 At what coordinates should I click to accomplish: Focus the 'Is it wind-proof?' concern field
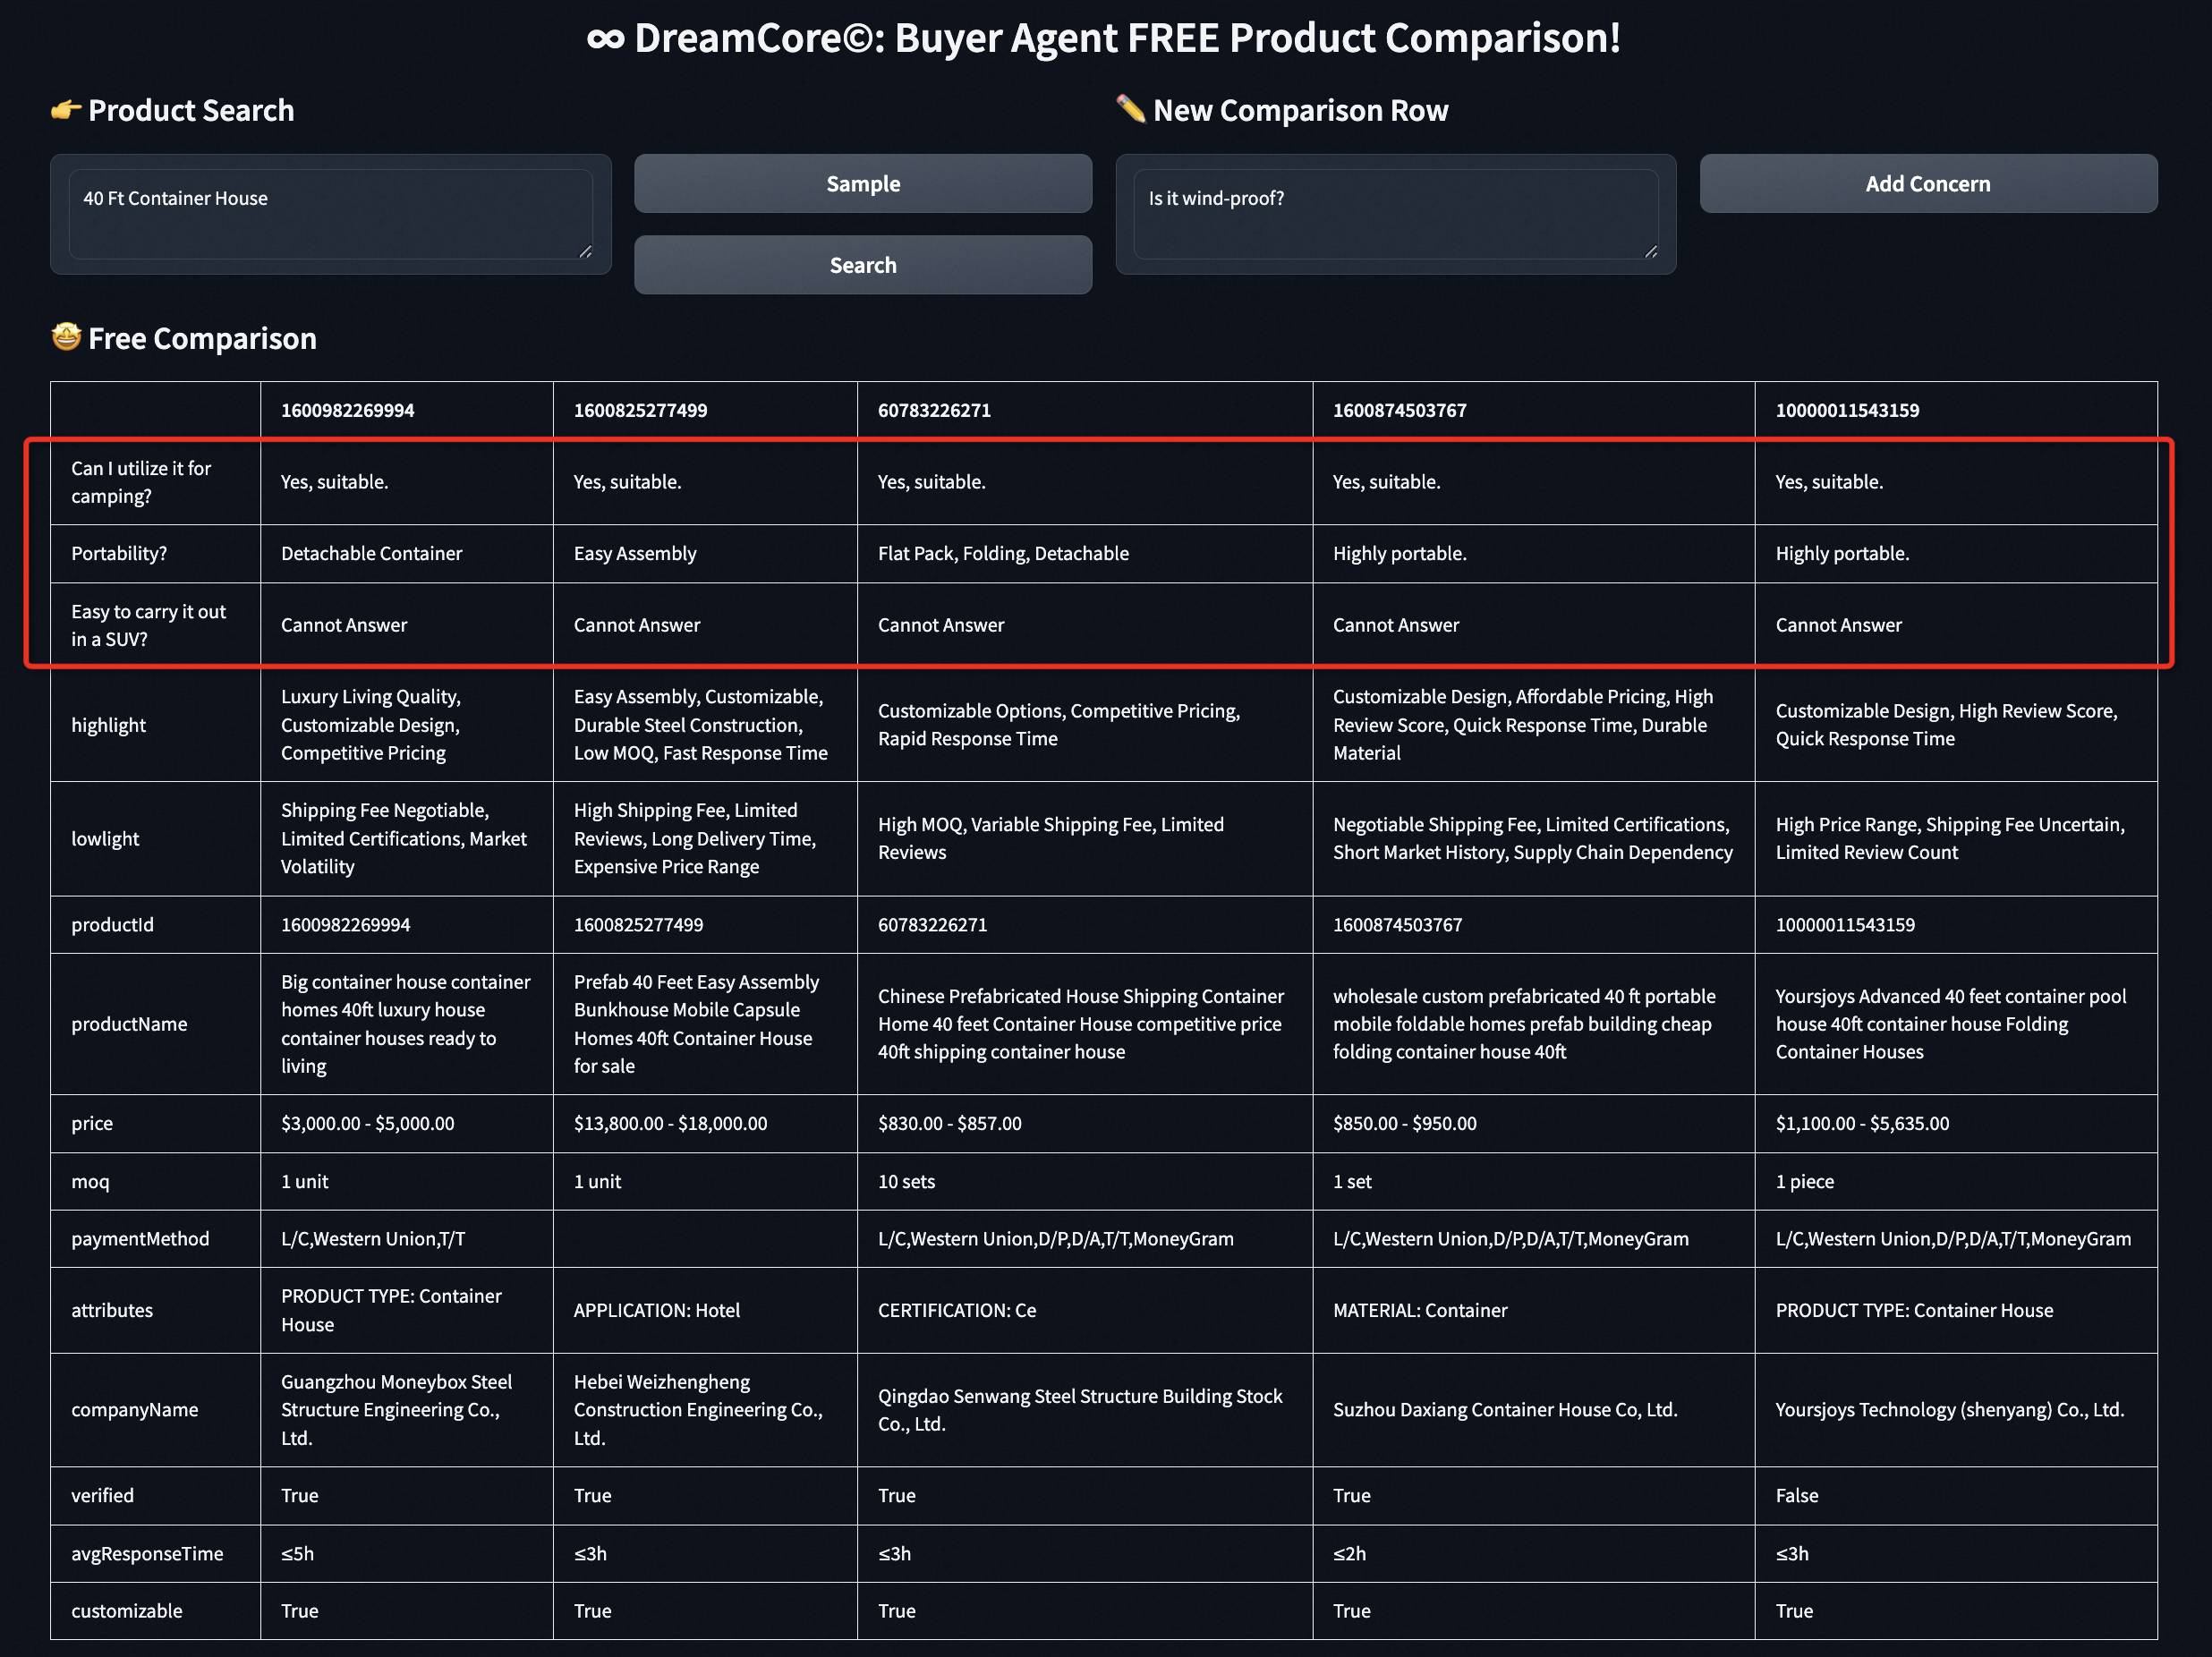tap(1396, 214)
